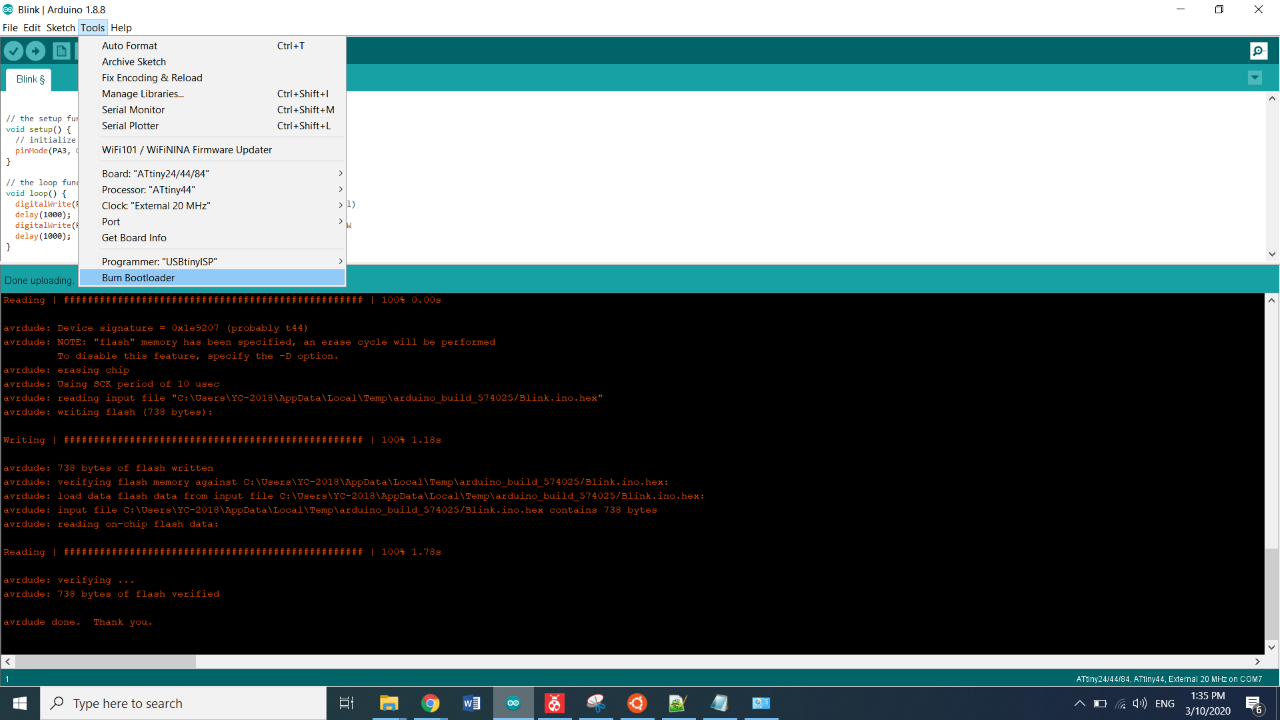Image resolution: width=1280 pixels, height=720 pixels.
Task: Click the "Done uploading." status message
Action: click(x=38, y=281)
